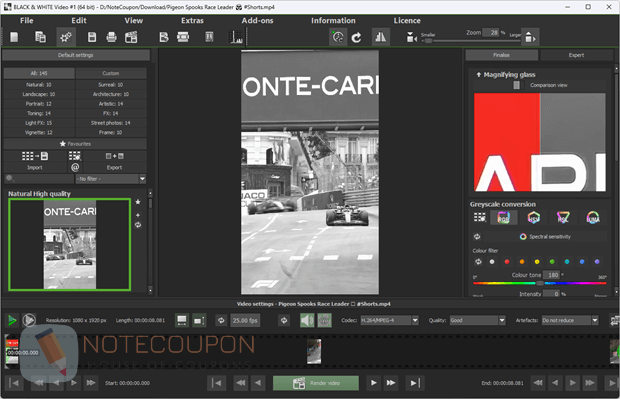
Task: Reset the spectral sensitivity setting
Action: tap(477, 237)
